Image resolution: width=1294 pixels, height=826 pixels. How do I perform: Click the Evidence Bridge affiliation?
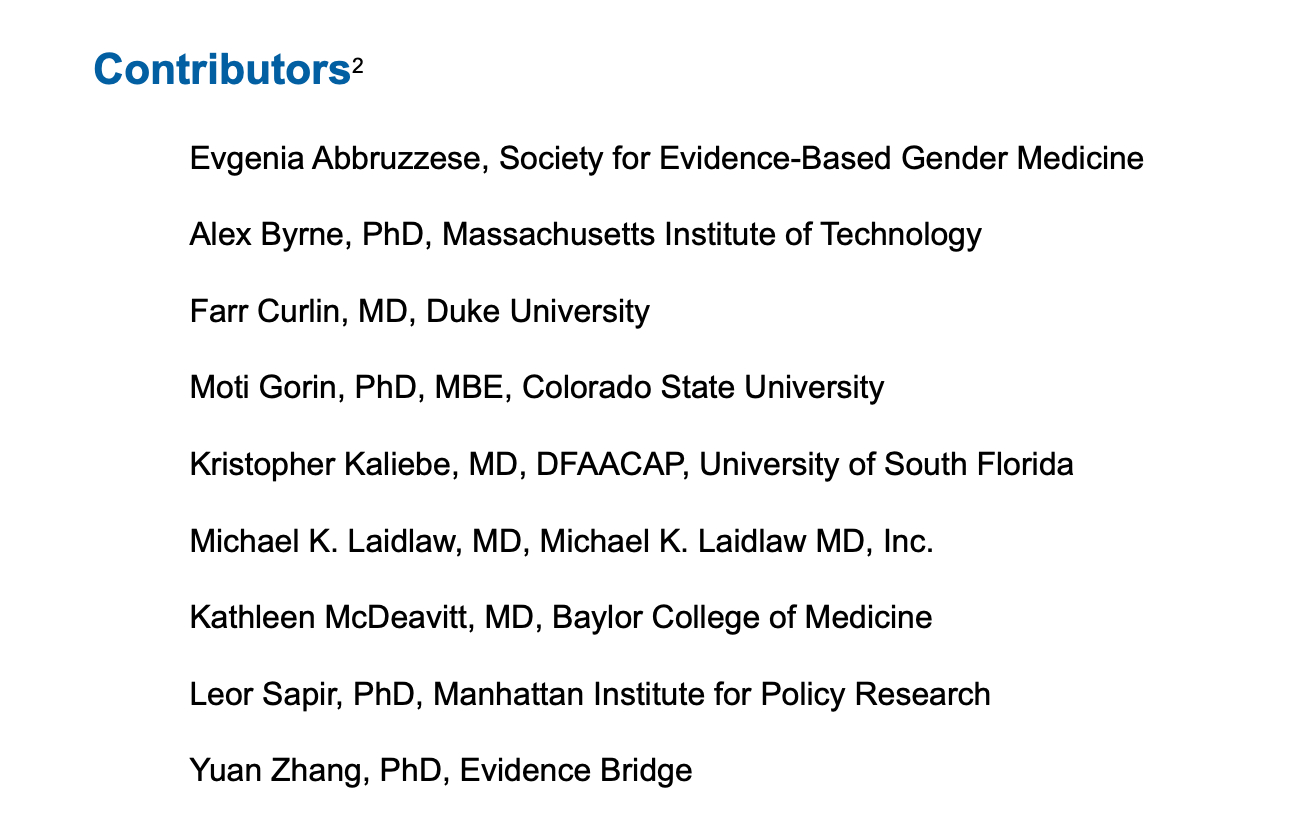click(x=575, y=771)
